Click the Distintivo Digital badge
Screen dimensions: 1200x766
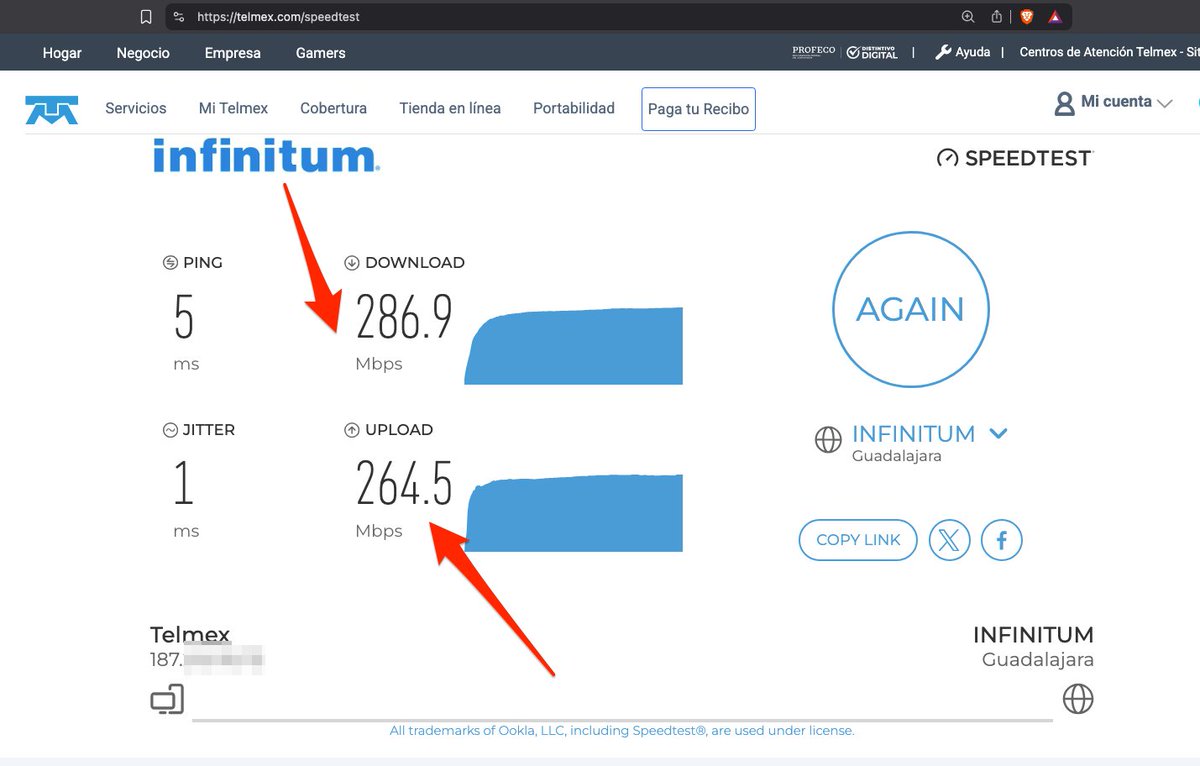coord(872,52)
